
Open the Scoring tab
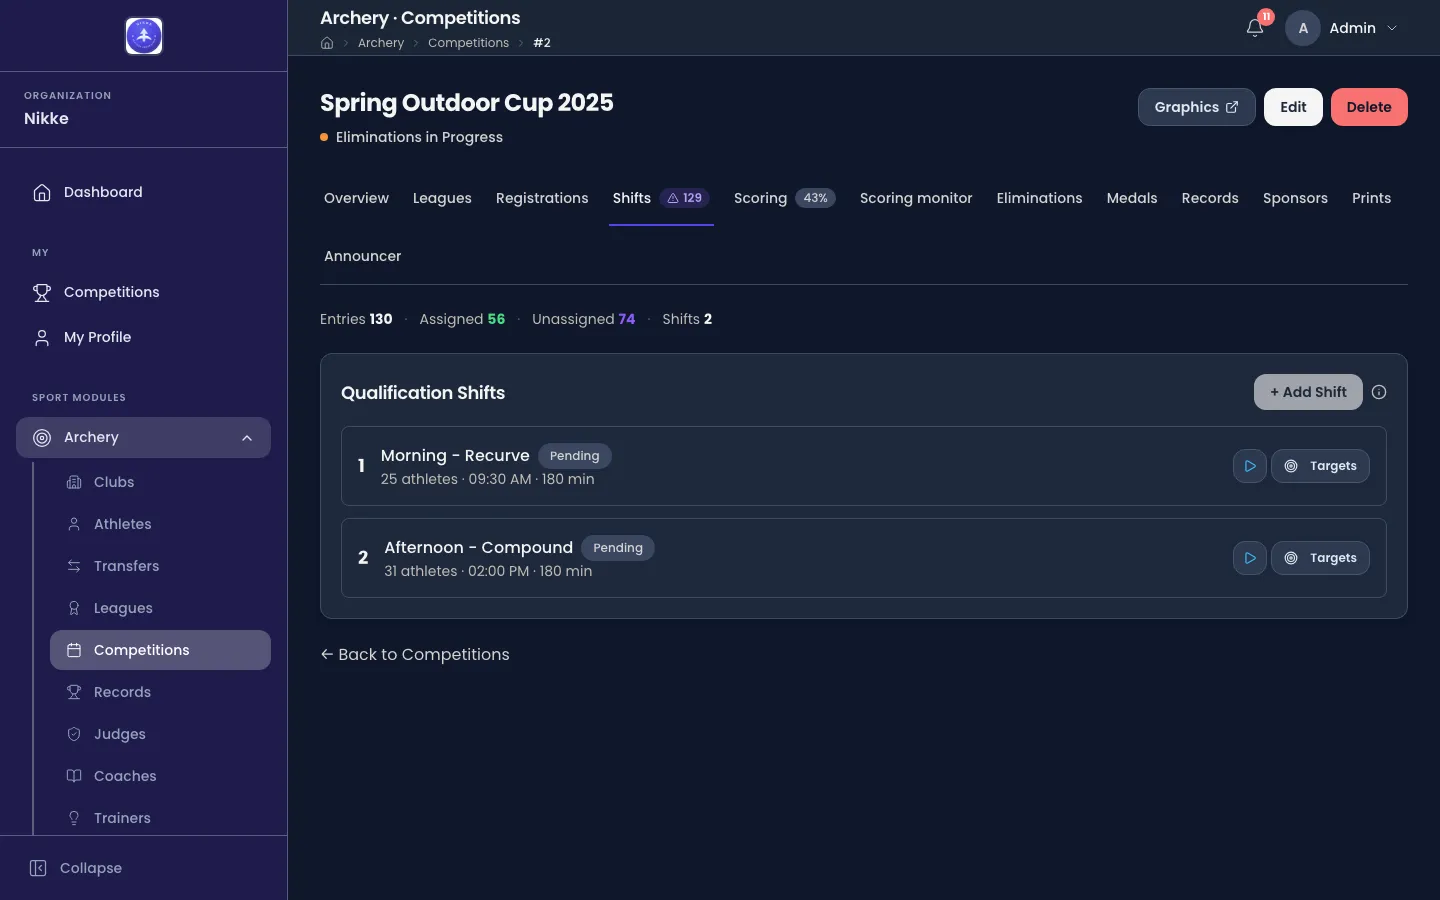(784, 198)
